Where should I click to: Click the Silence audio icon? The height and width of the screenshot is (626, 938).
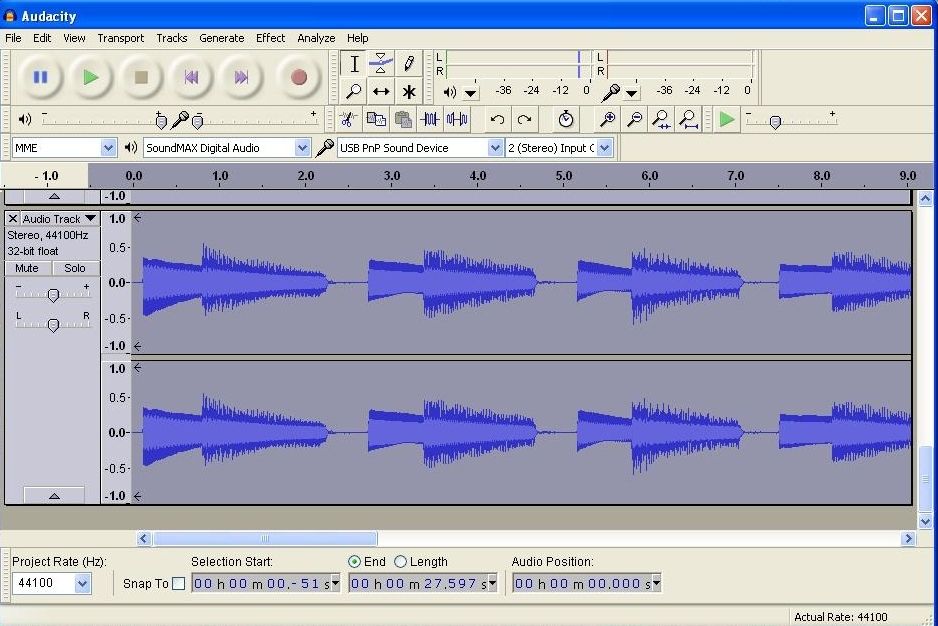tap(457, 120)
